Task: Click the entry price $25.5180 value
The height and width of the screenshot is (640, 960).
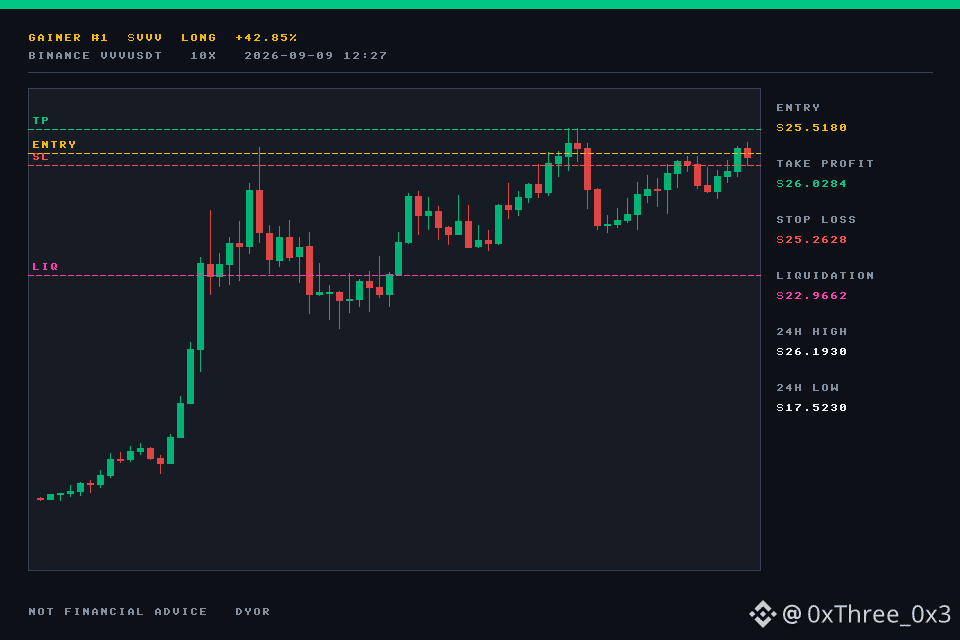Action: click(x=812, y=127)
